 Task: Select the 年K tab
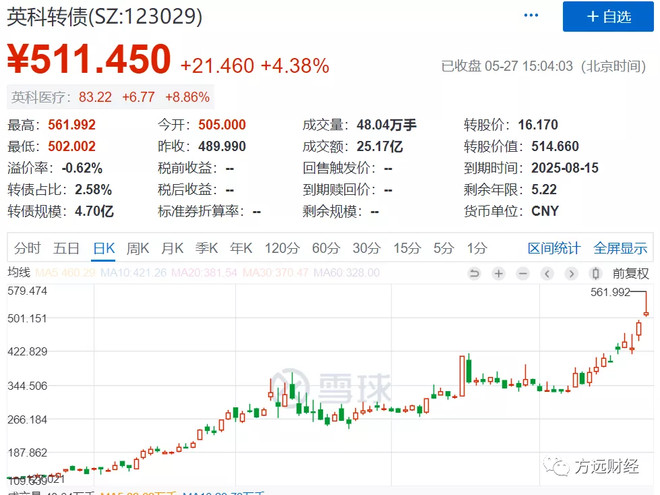coord(241,248)
